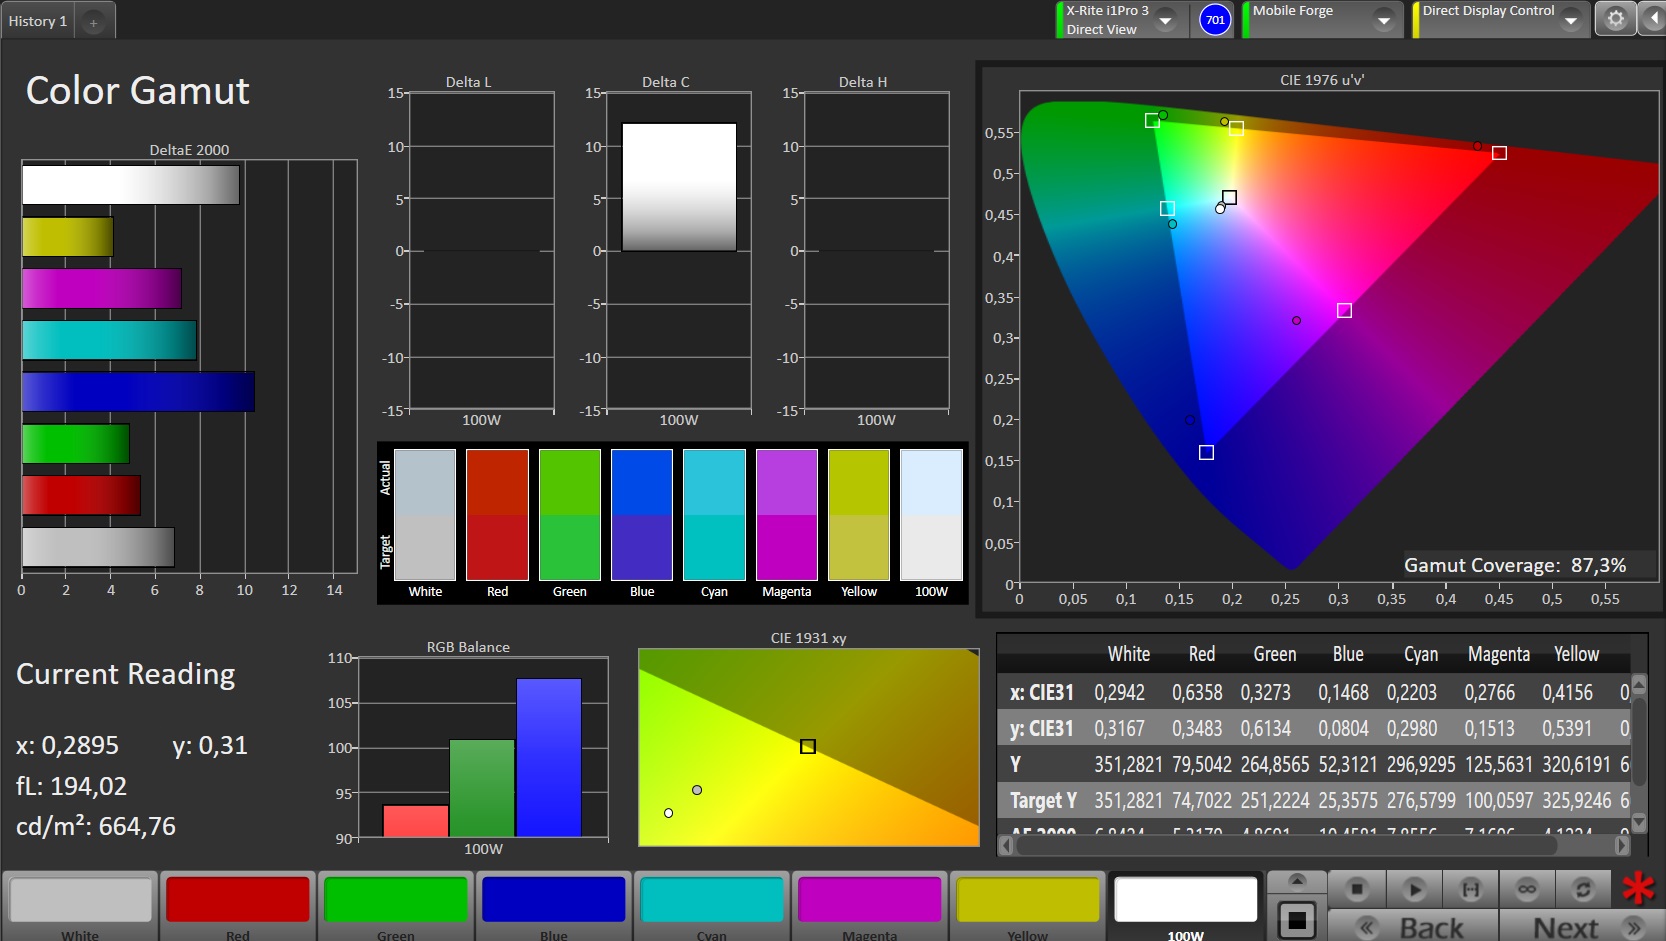Click the red asterisk icon
Viewport: 1666px width, 941px height.
[x=1638, y=888]
